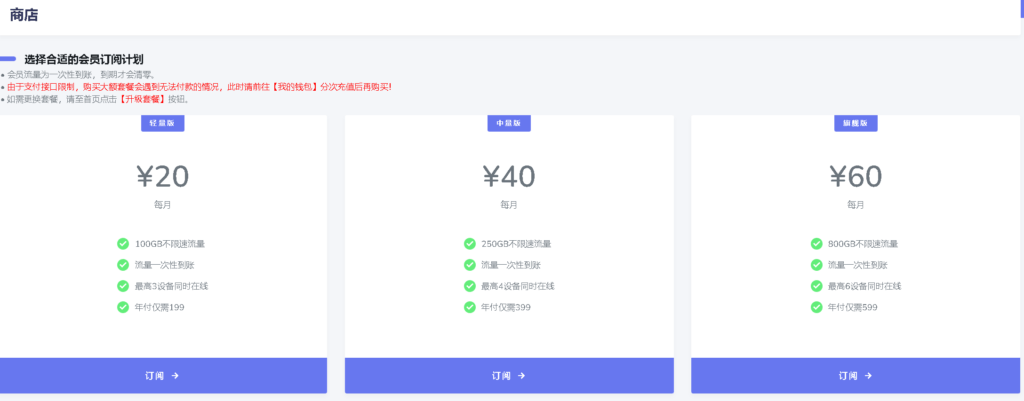Click 每月 under the ¥60 price
Viewport: 1024px width, 401px height.
click(856, 205)
